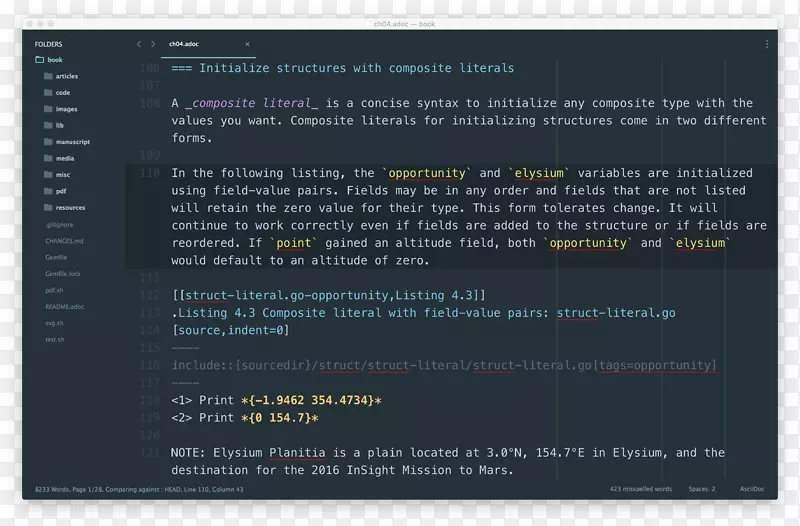
Task: Expand the pdf folder
Action: pyautogui.click(x=61, y=191)
